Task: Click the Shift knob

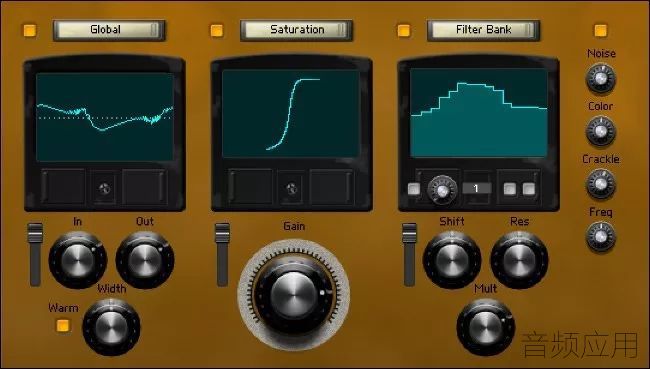Action: (452, 260)
